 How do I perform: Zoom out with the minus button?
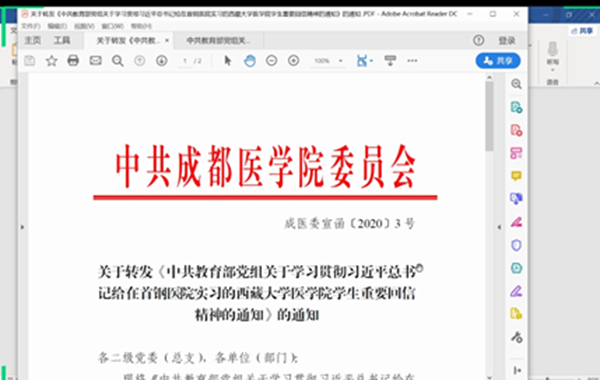tap(272, 60)
